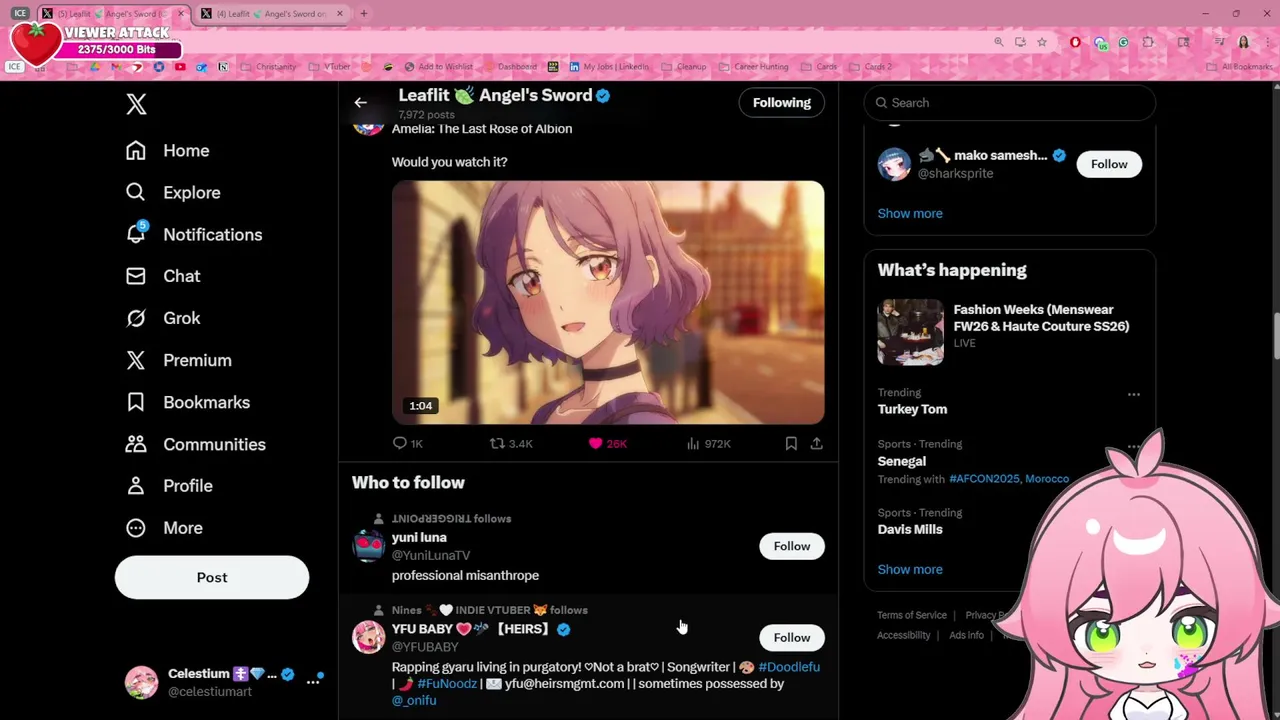The image size is (1280, 720).
Task: Open the Outlook bookmark icon
Action: tap(201, 67)
